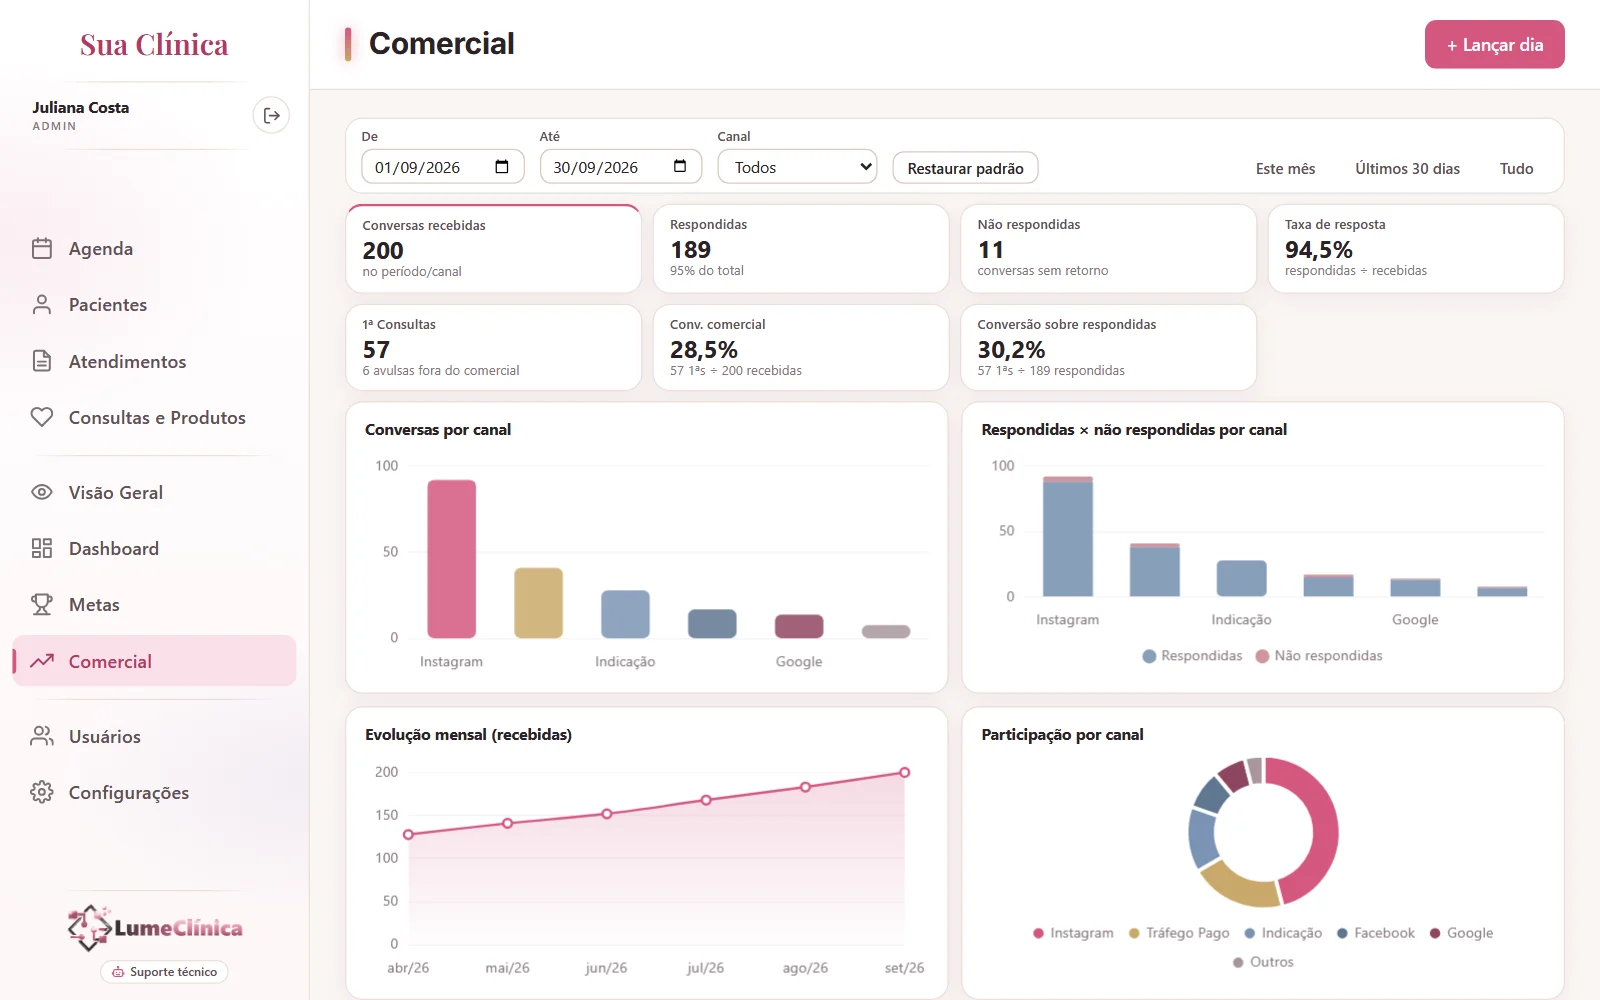Image resolution: width=1600 pixels, height=1000 pixels.
Task: Open the calendar picker in the Até date field
Action: tap(680, 167)
